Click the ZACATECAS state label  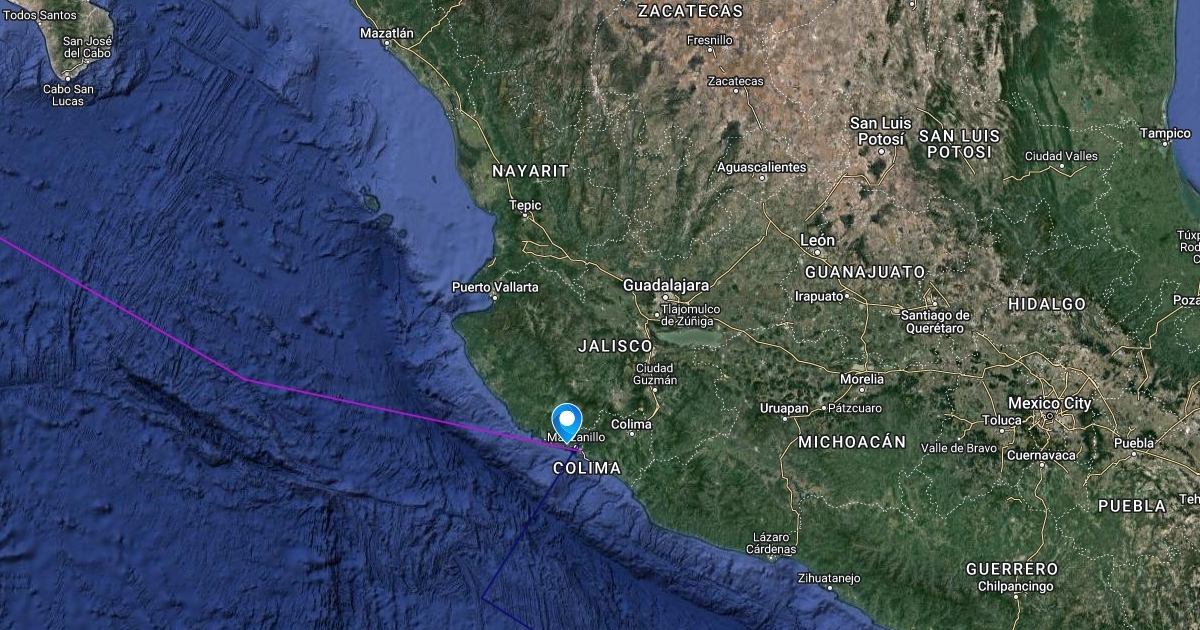point(690,12)
